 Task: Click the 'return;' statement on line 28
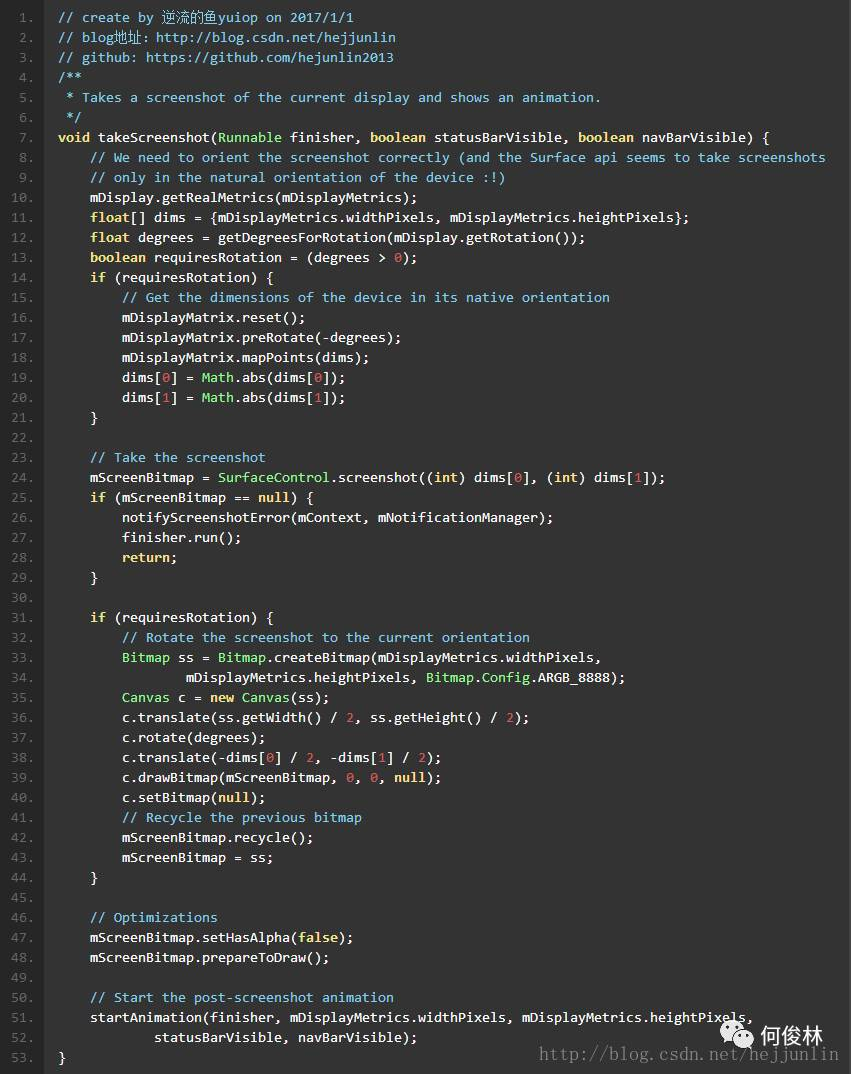[x=149, y=558]
